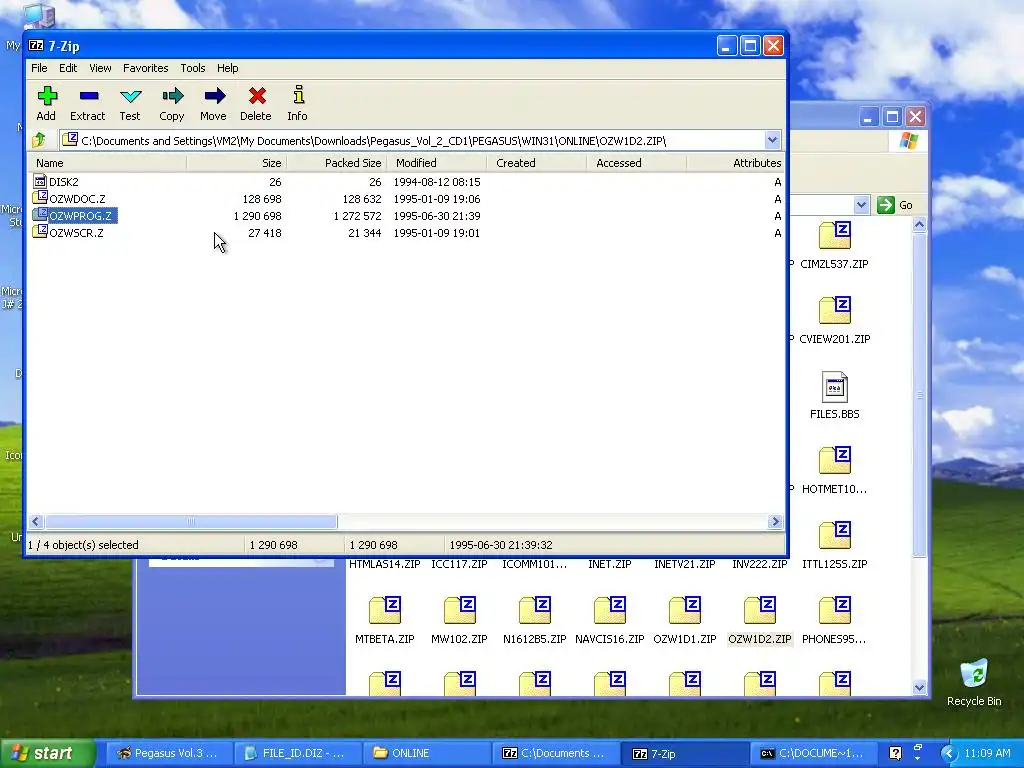The width and height of the screenshot is (1024, 768).
Task: Switch to FILE_ID.DIZ taskbar button
Action: click(x=296, y=754)
